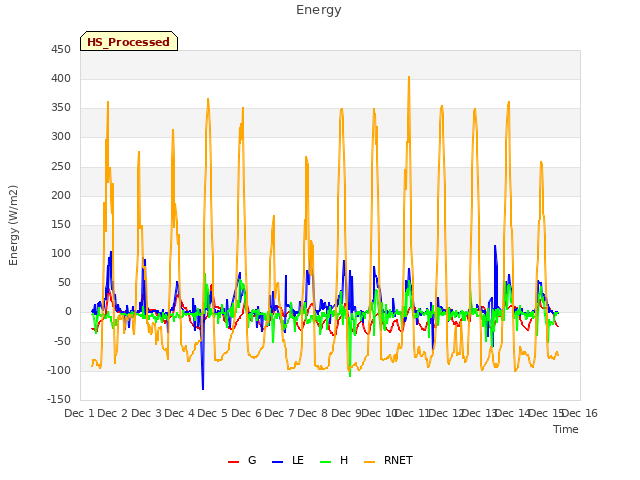The height and width of the screenshot is (480, 640).
Task: Click the 50 y-axis tick label
Action: (x=64, y=282)
